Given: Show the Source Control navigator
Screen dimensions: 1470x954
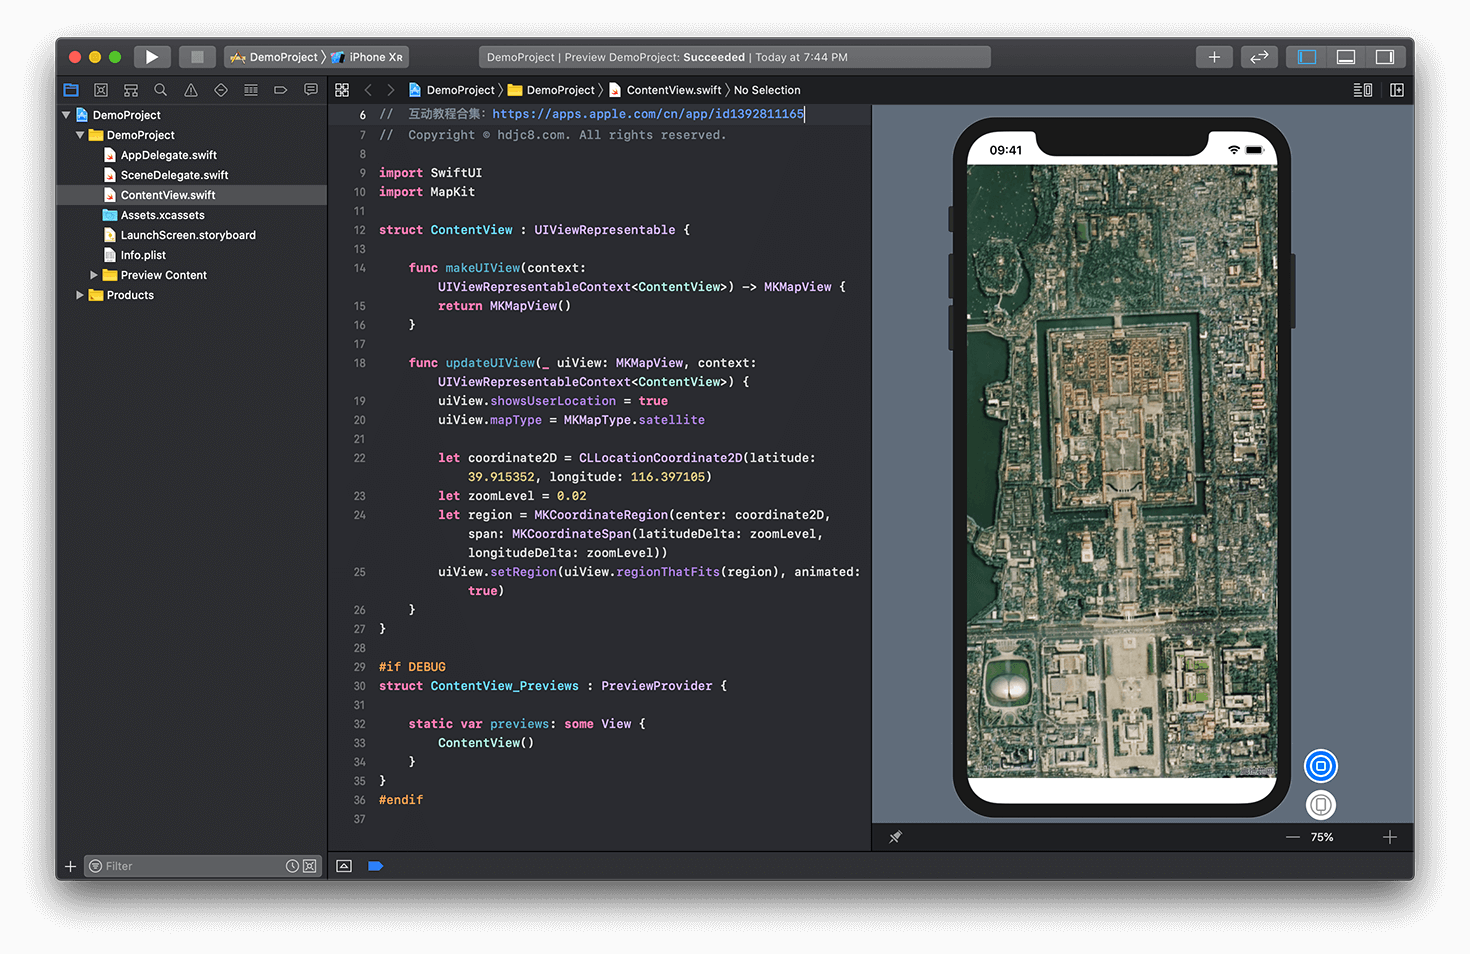Looking at the screenshot, I should point(101,90).
